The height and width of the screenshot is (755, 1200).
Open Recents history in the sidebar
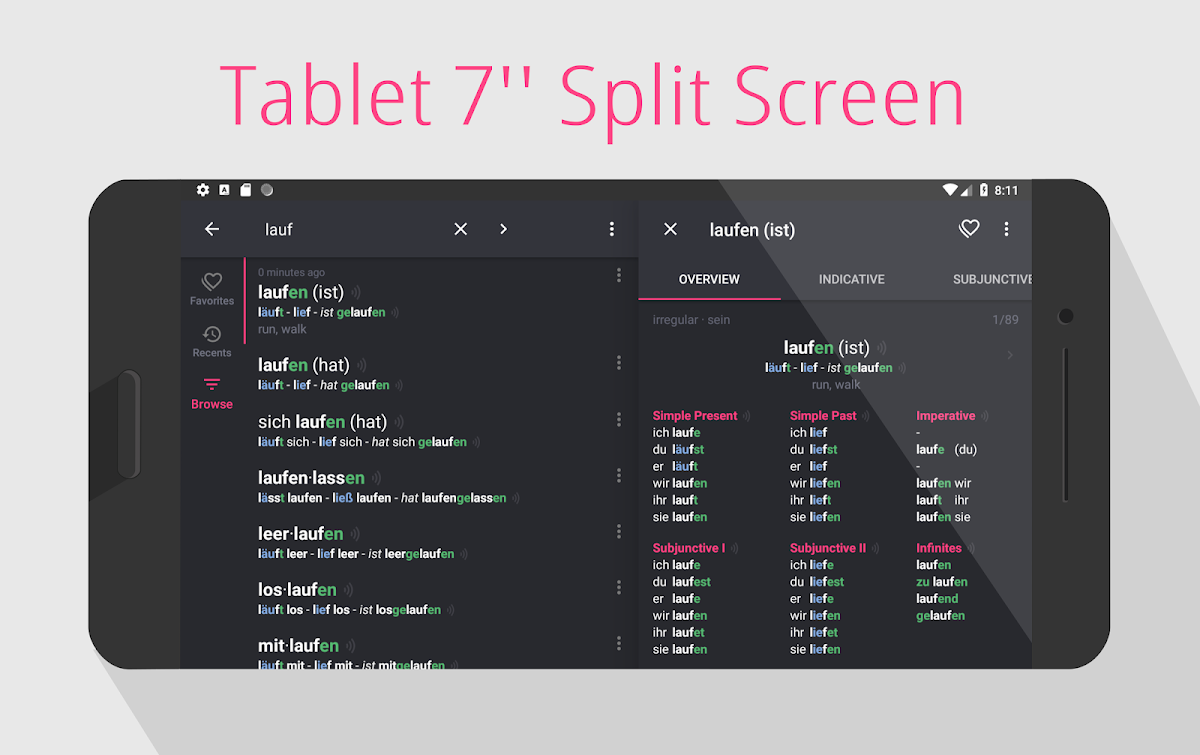(212, 341)
